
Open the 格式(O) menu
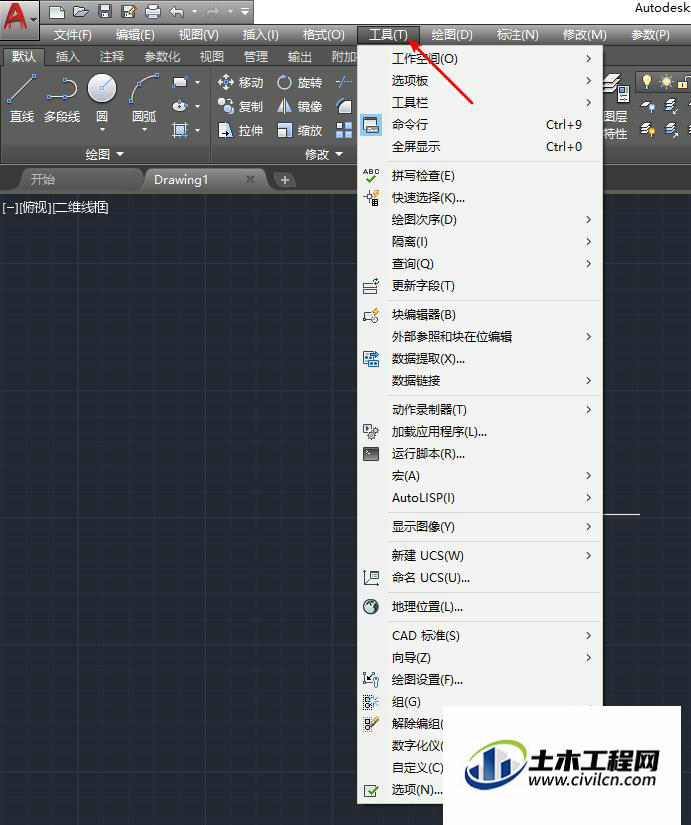tap(324, 35)
